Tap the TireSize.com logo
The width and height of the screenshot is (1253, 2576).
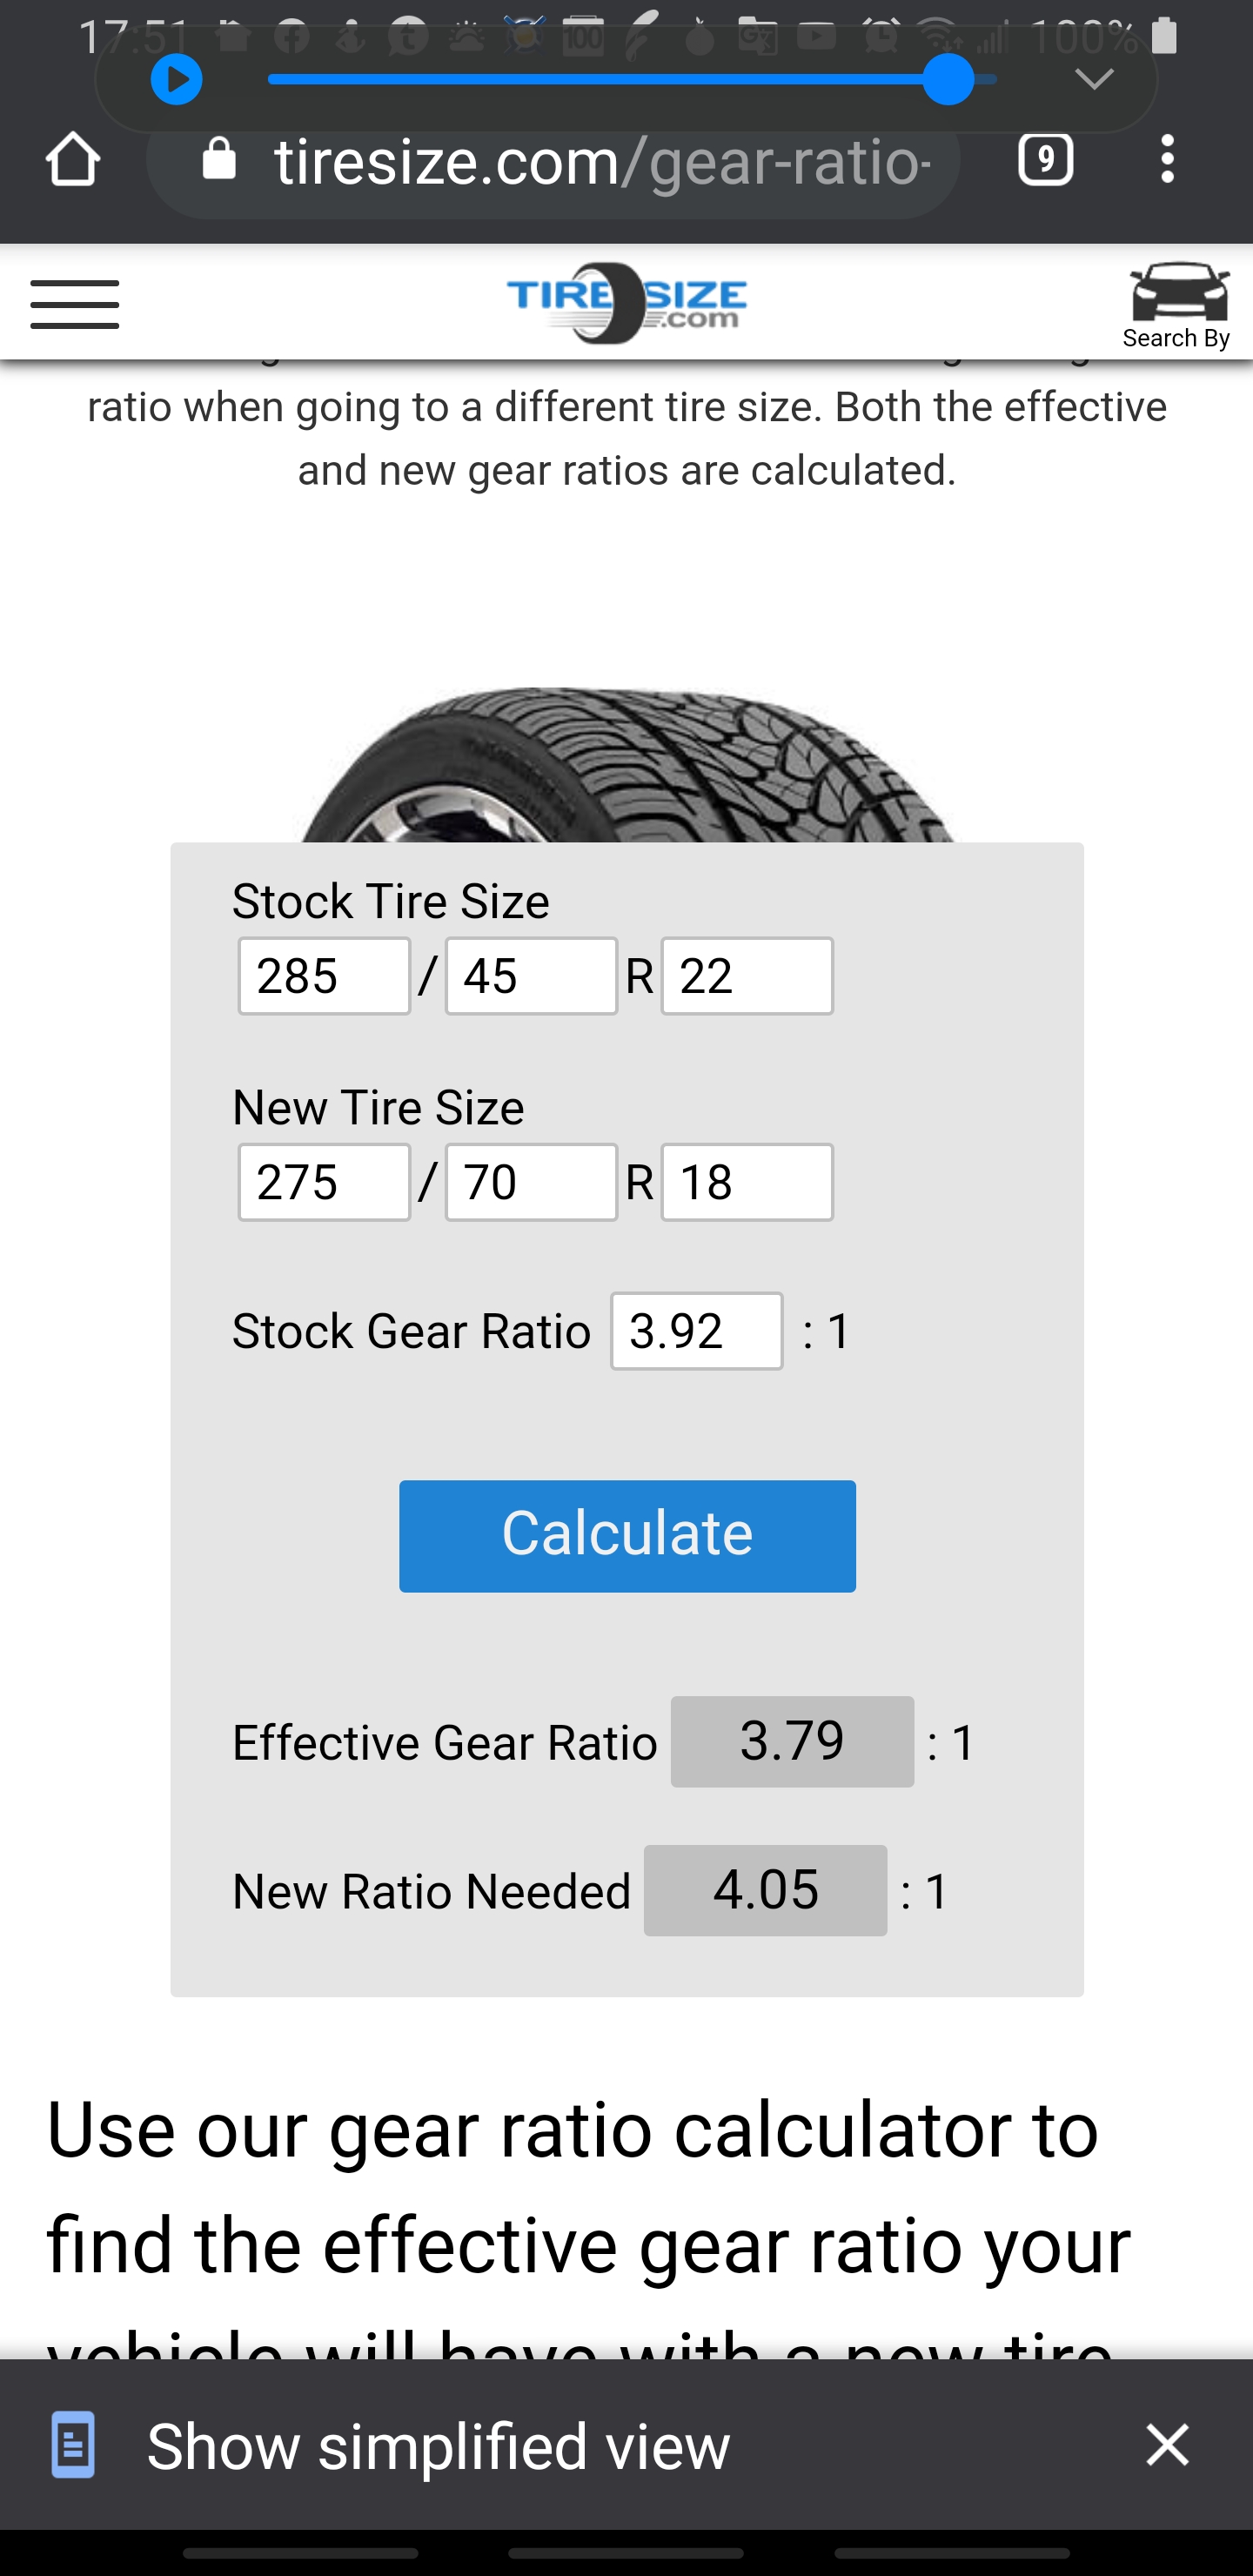pyautogui.click(x=626, y=302)
